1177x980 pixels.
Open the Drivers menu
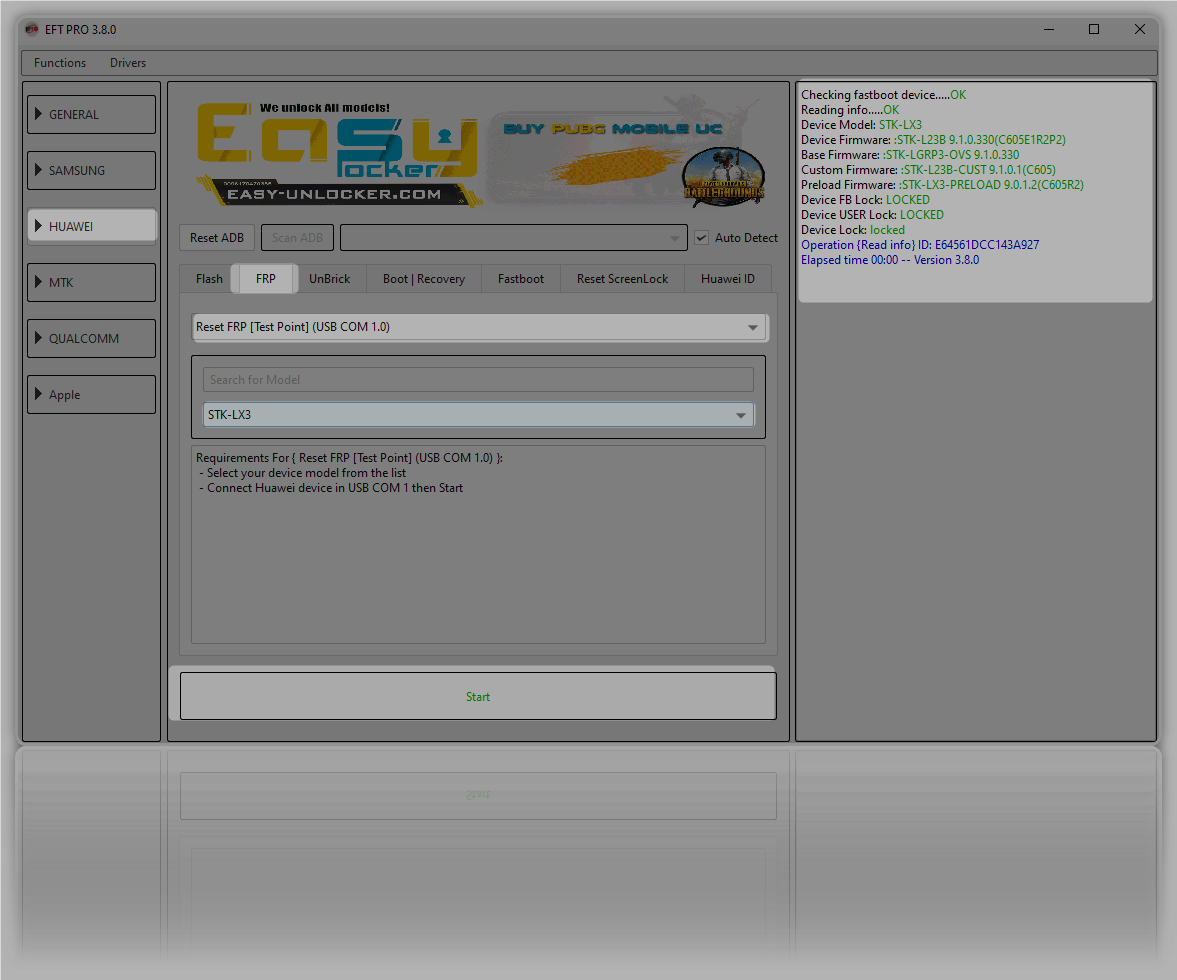tap(128, 63)
